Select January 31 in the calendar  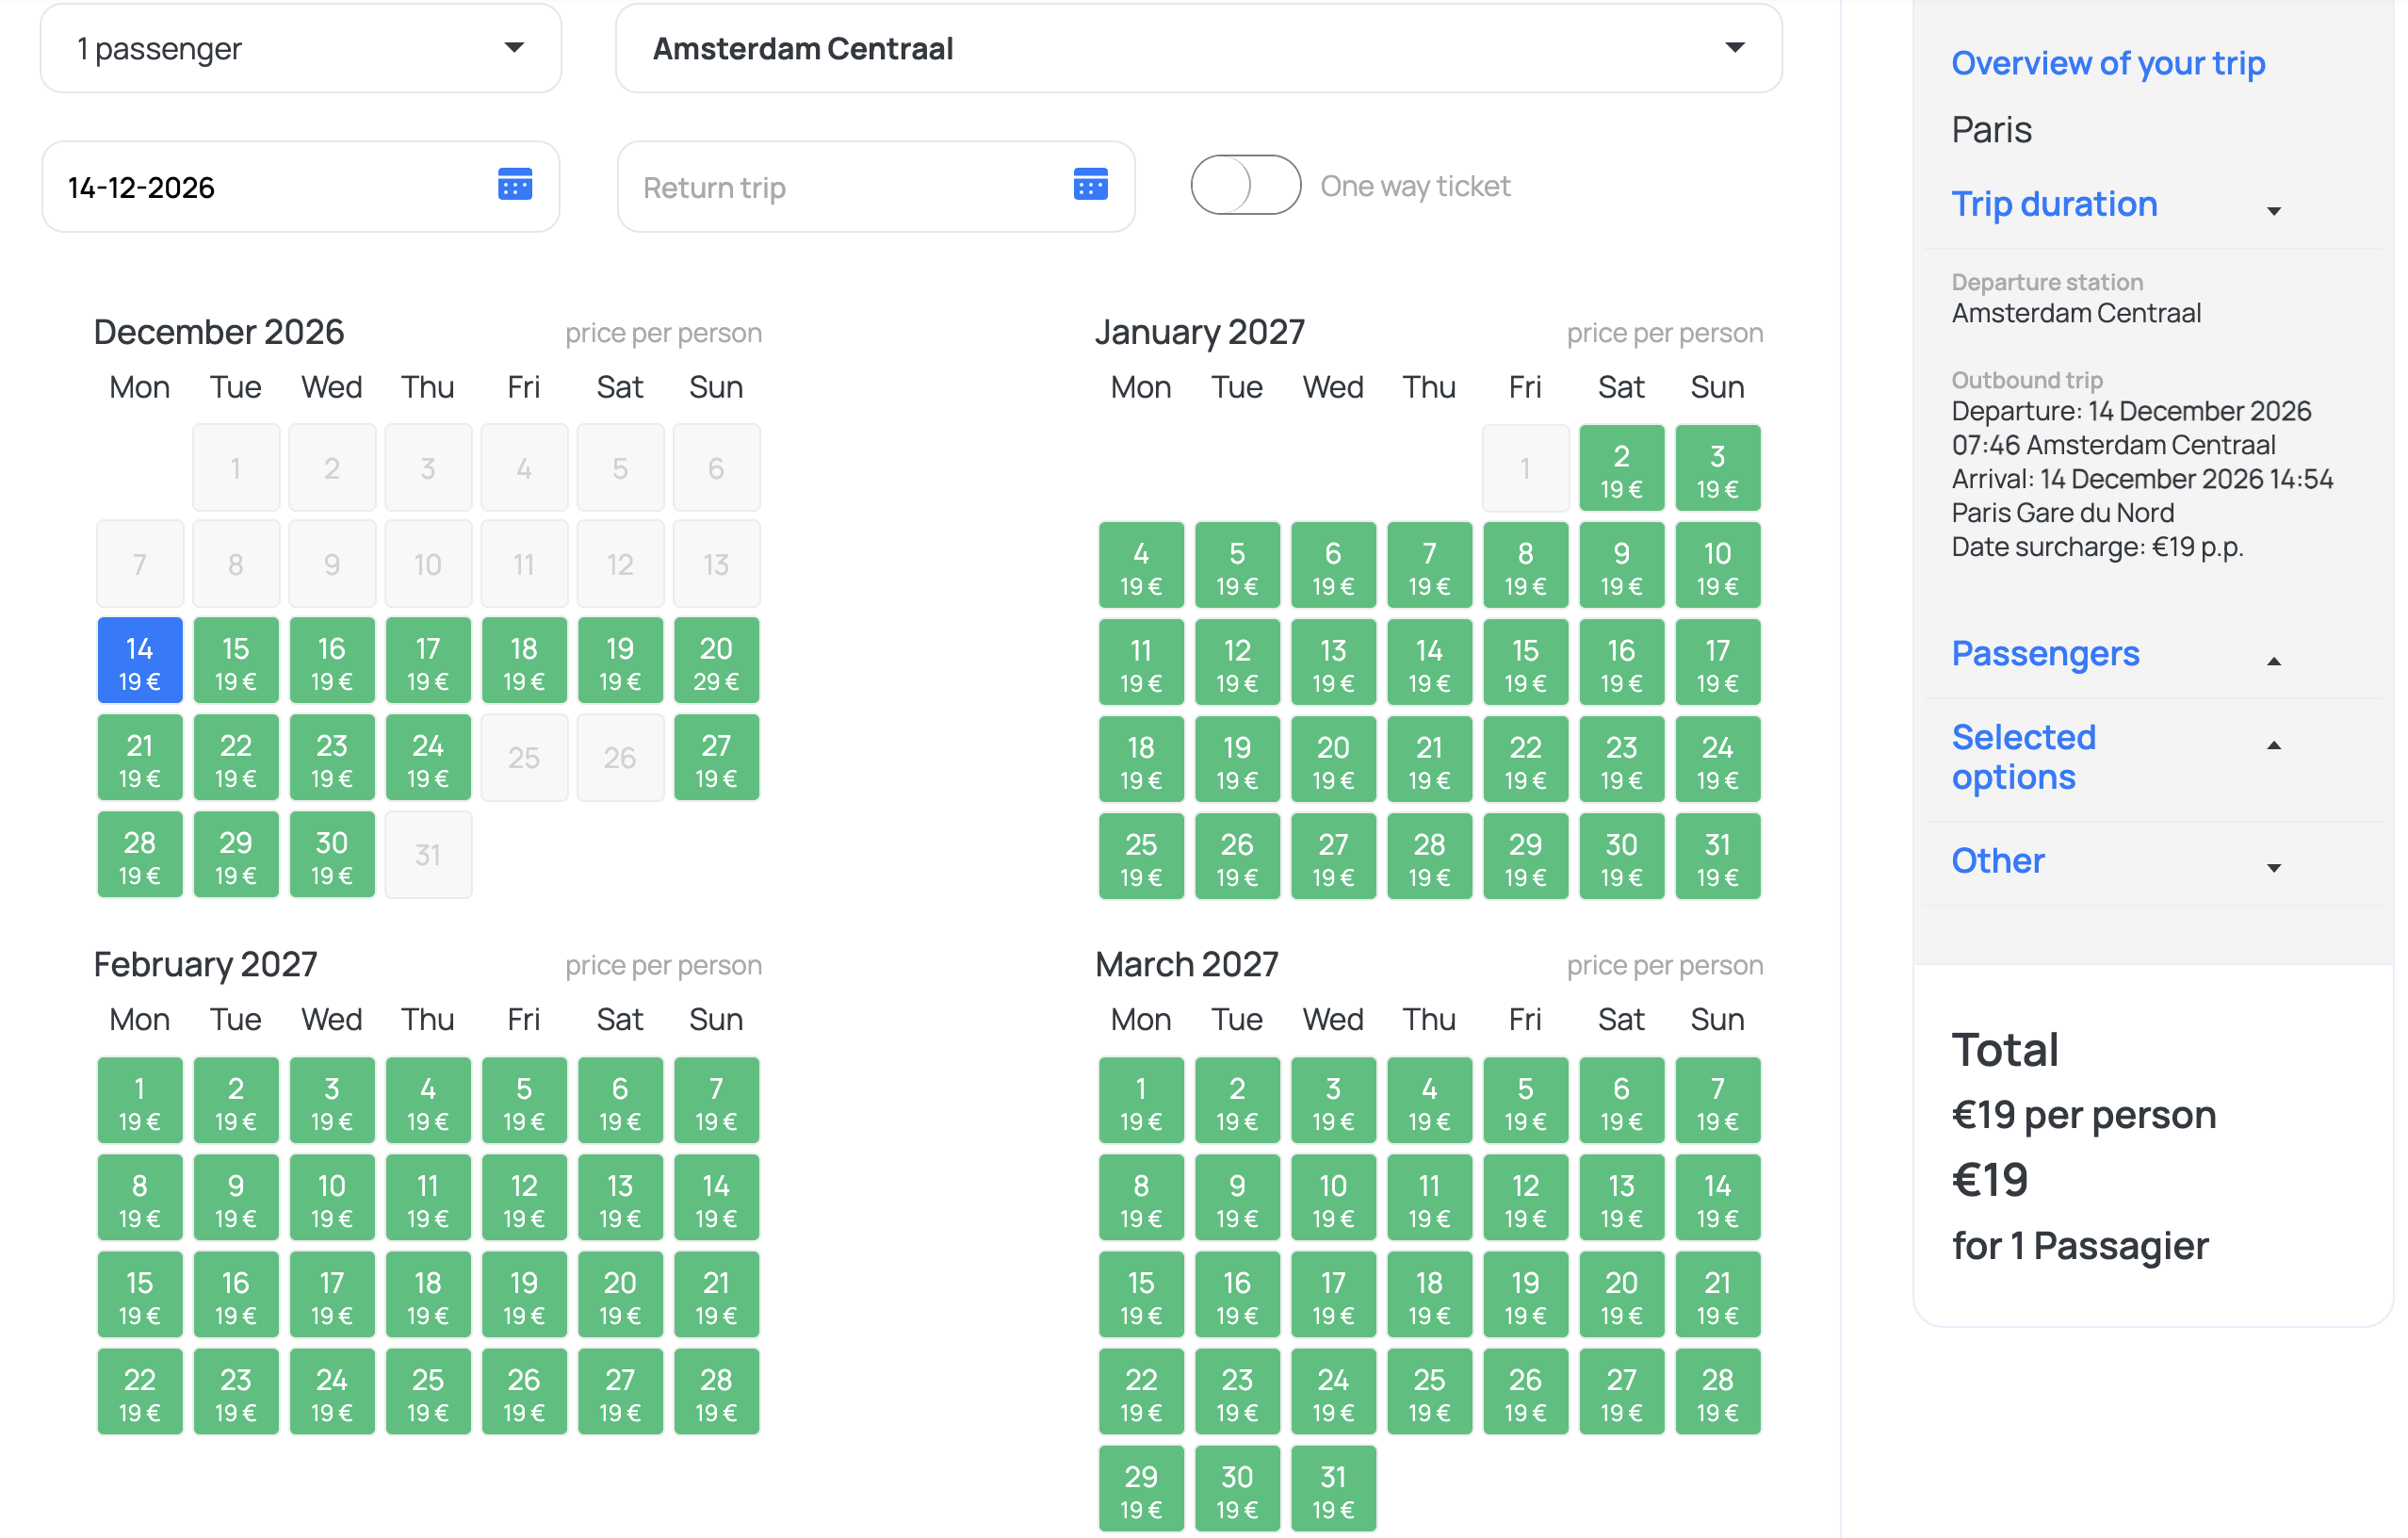pos(1717,857)
